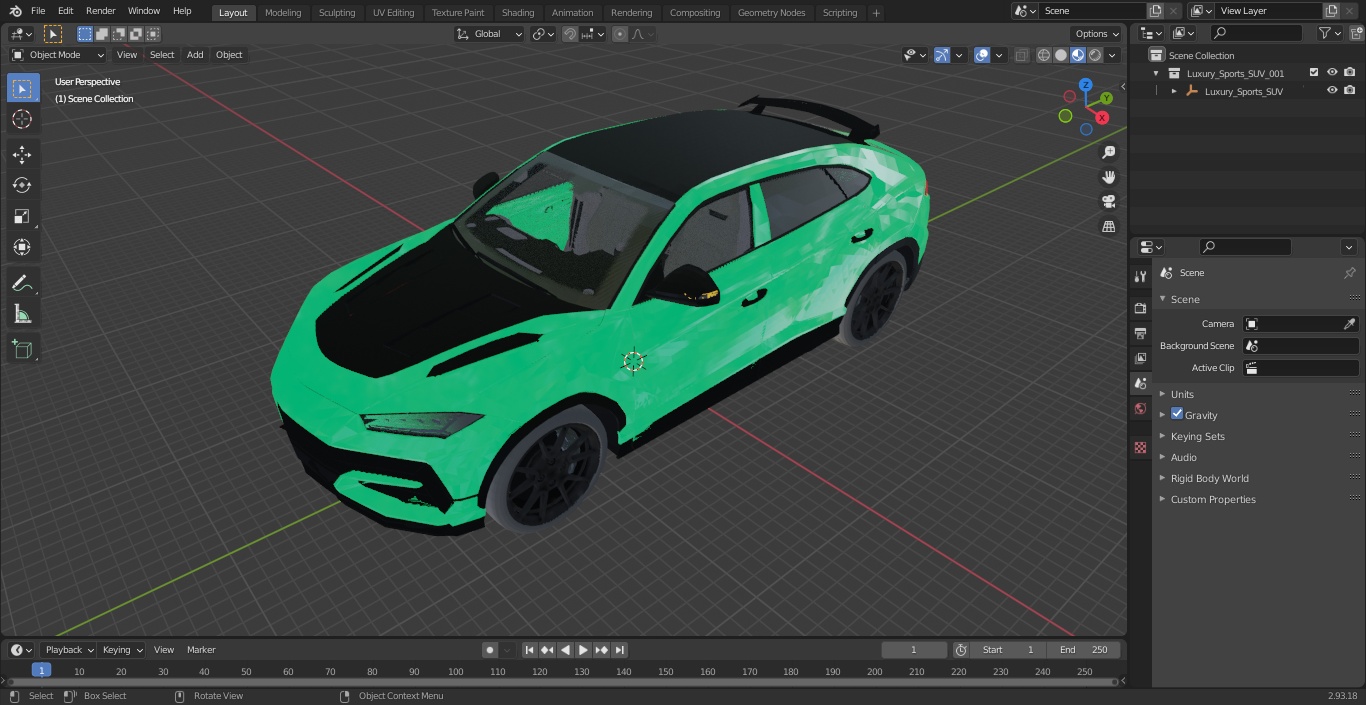This screenshot has height=705, width=1366.
Task: Activate the Rotate tool
Action: (x=22, y=185)
